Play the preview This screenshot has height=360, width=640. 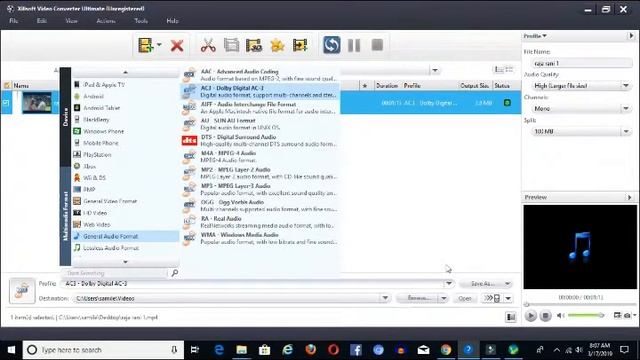click(x=531, y=316)
